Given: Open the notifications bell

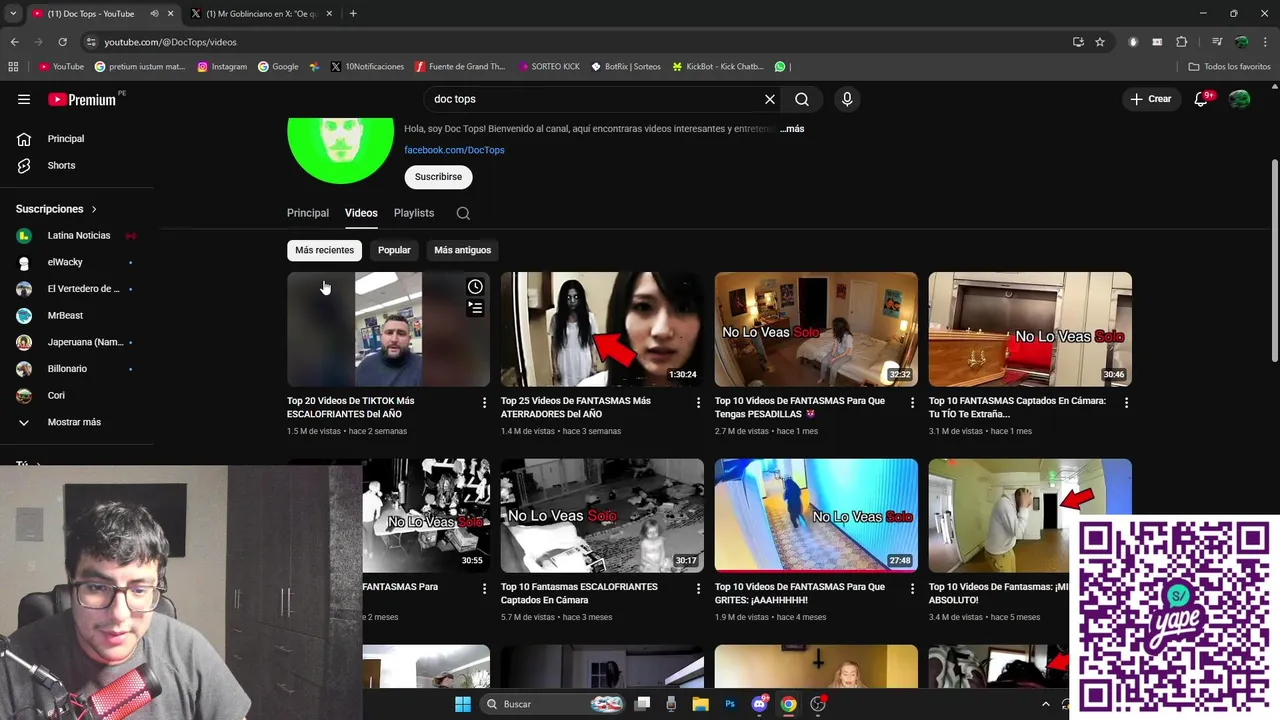Looking at the screenshot, I should tap(1202, 99).
